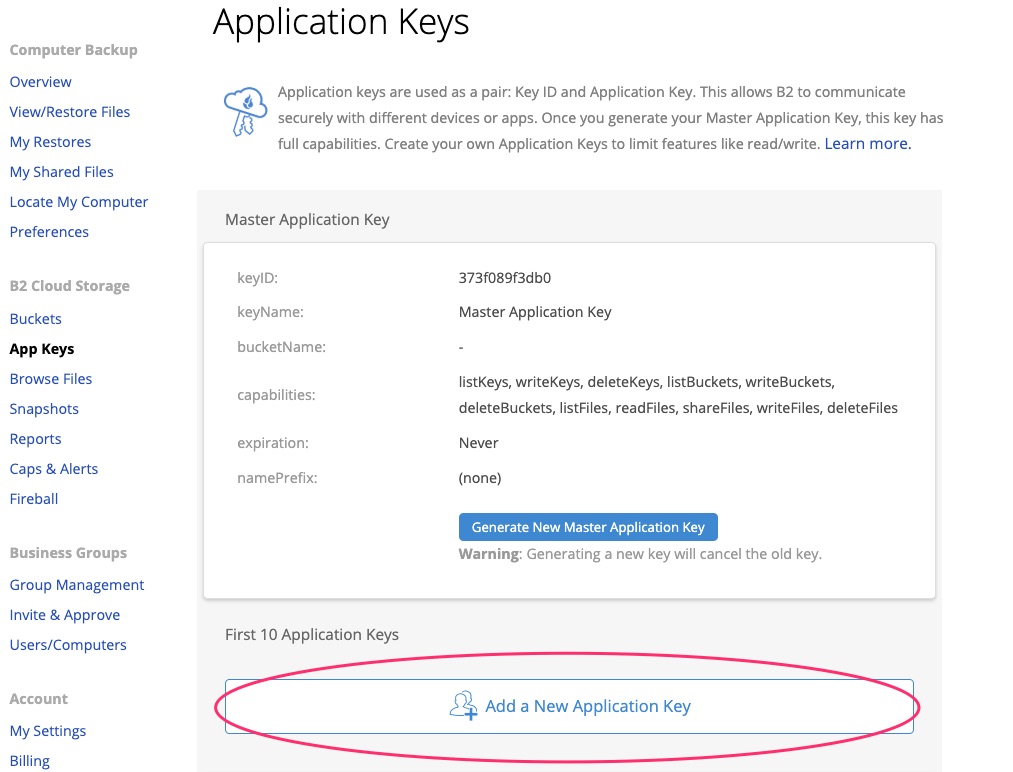Open Computer Backup Preferences
1013x772 pixels.
(49, 232)
